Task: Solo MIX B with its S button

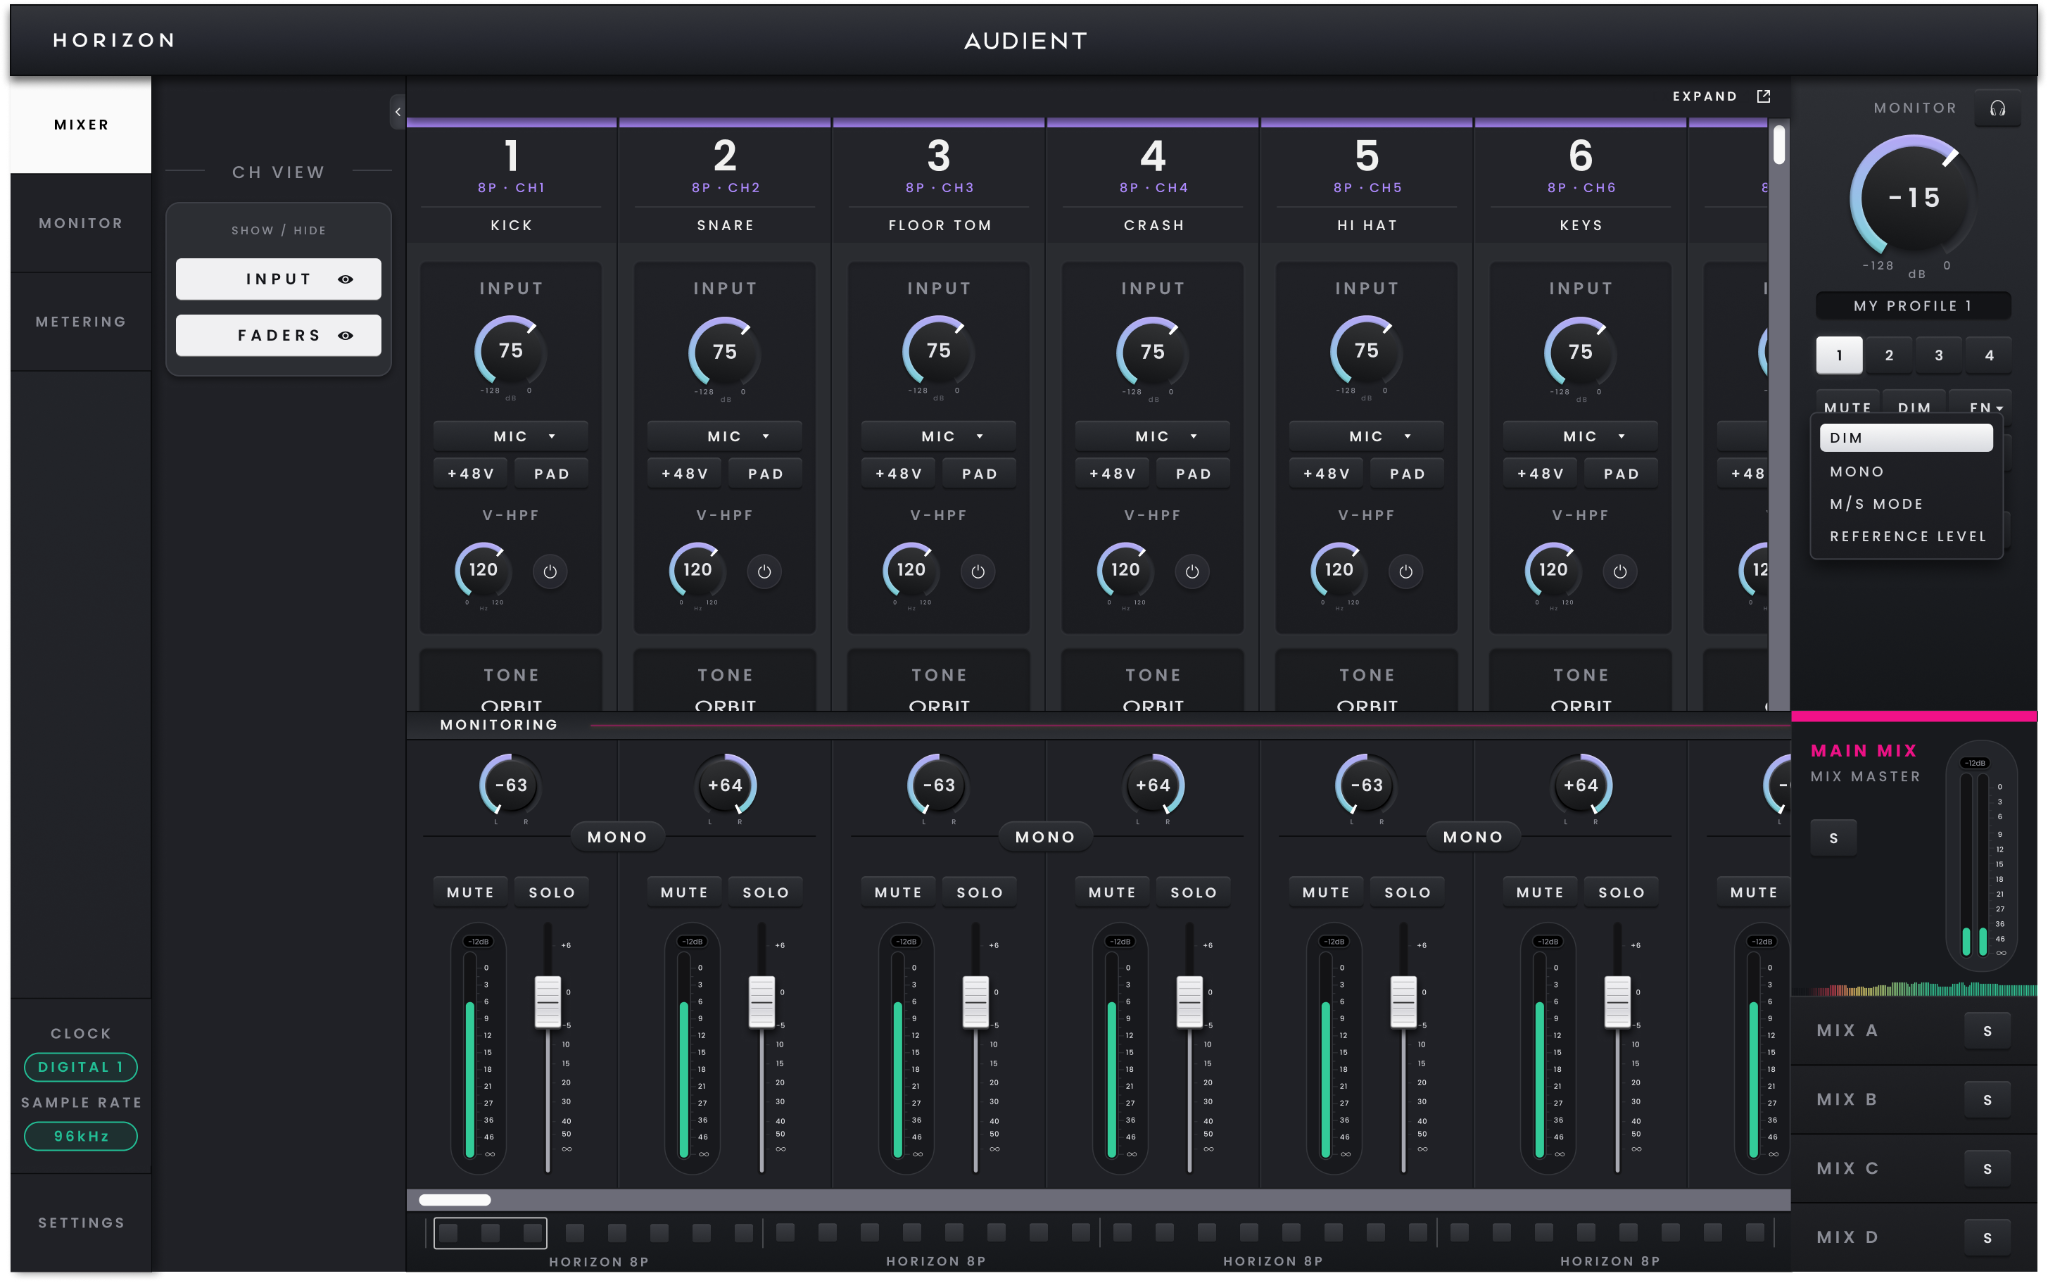Action: (1987, 1100)
